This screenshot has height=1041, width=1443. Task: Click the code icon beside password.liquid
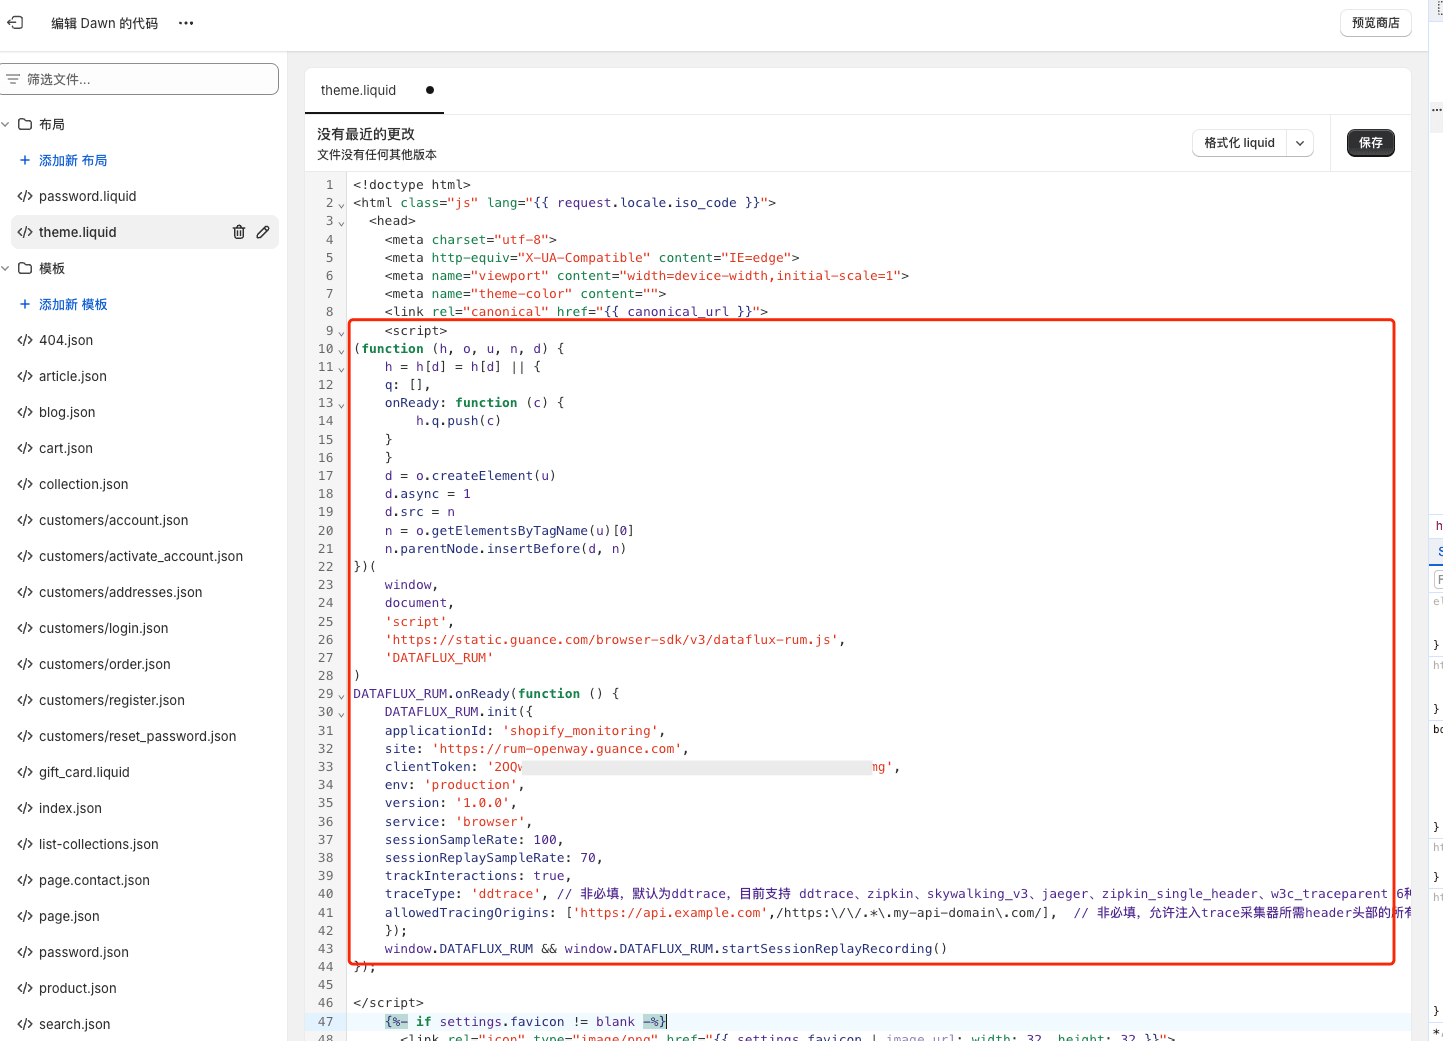coord(25,196)
